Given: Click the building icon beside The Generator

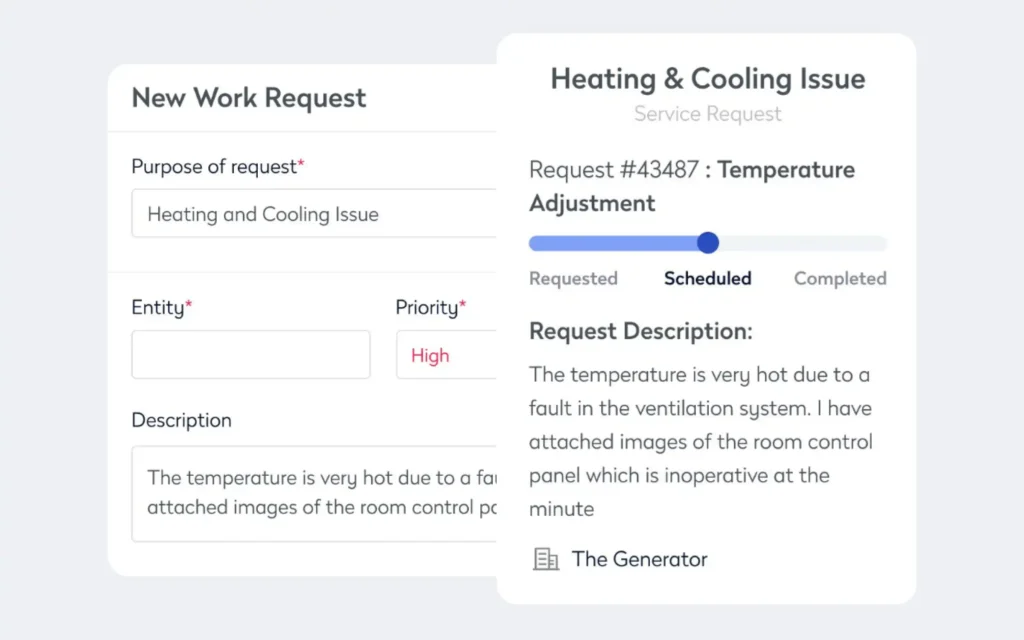Looking at the screenshot, I should click(546, 559).
